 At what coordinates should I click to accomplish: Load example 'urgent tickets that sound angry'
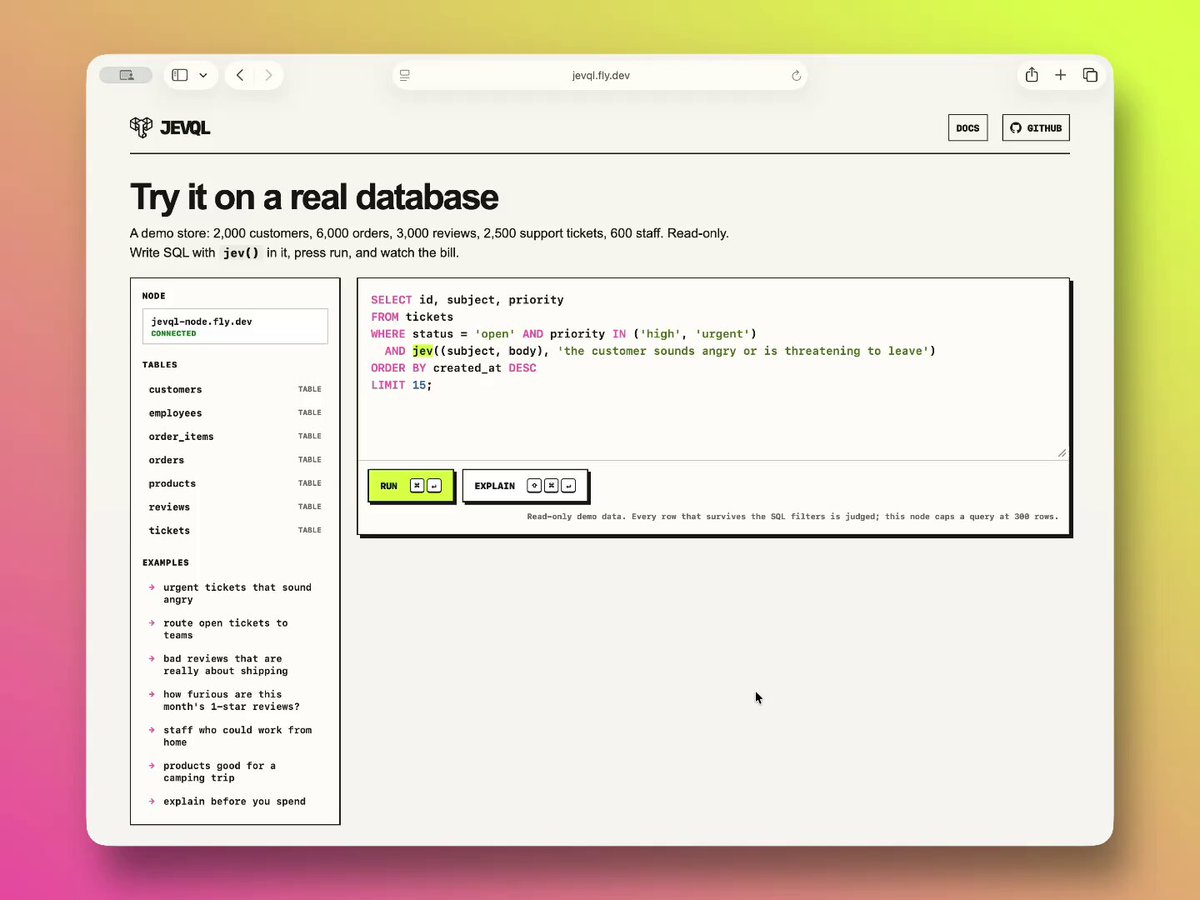(235, 594)
